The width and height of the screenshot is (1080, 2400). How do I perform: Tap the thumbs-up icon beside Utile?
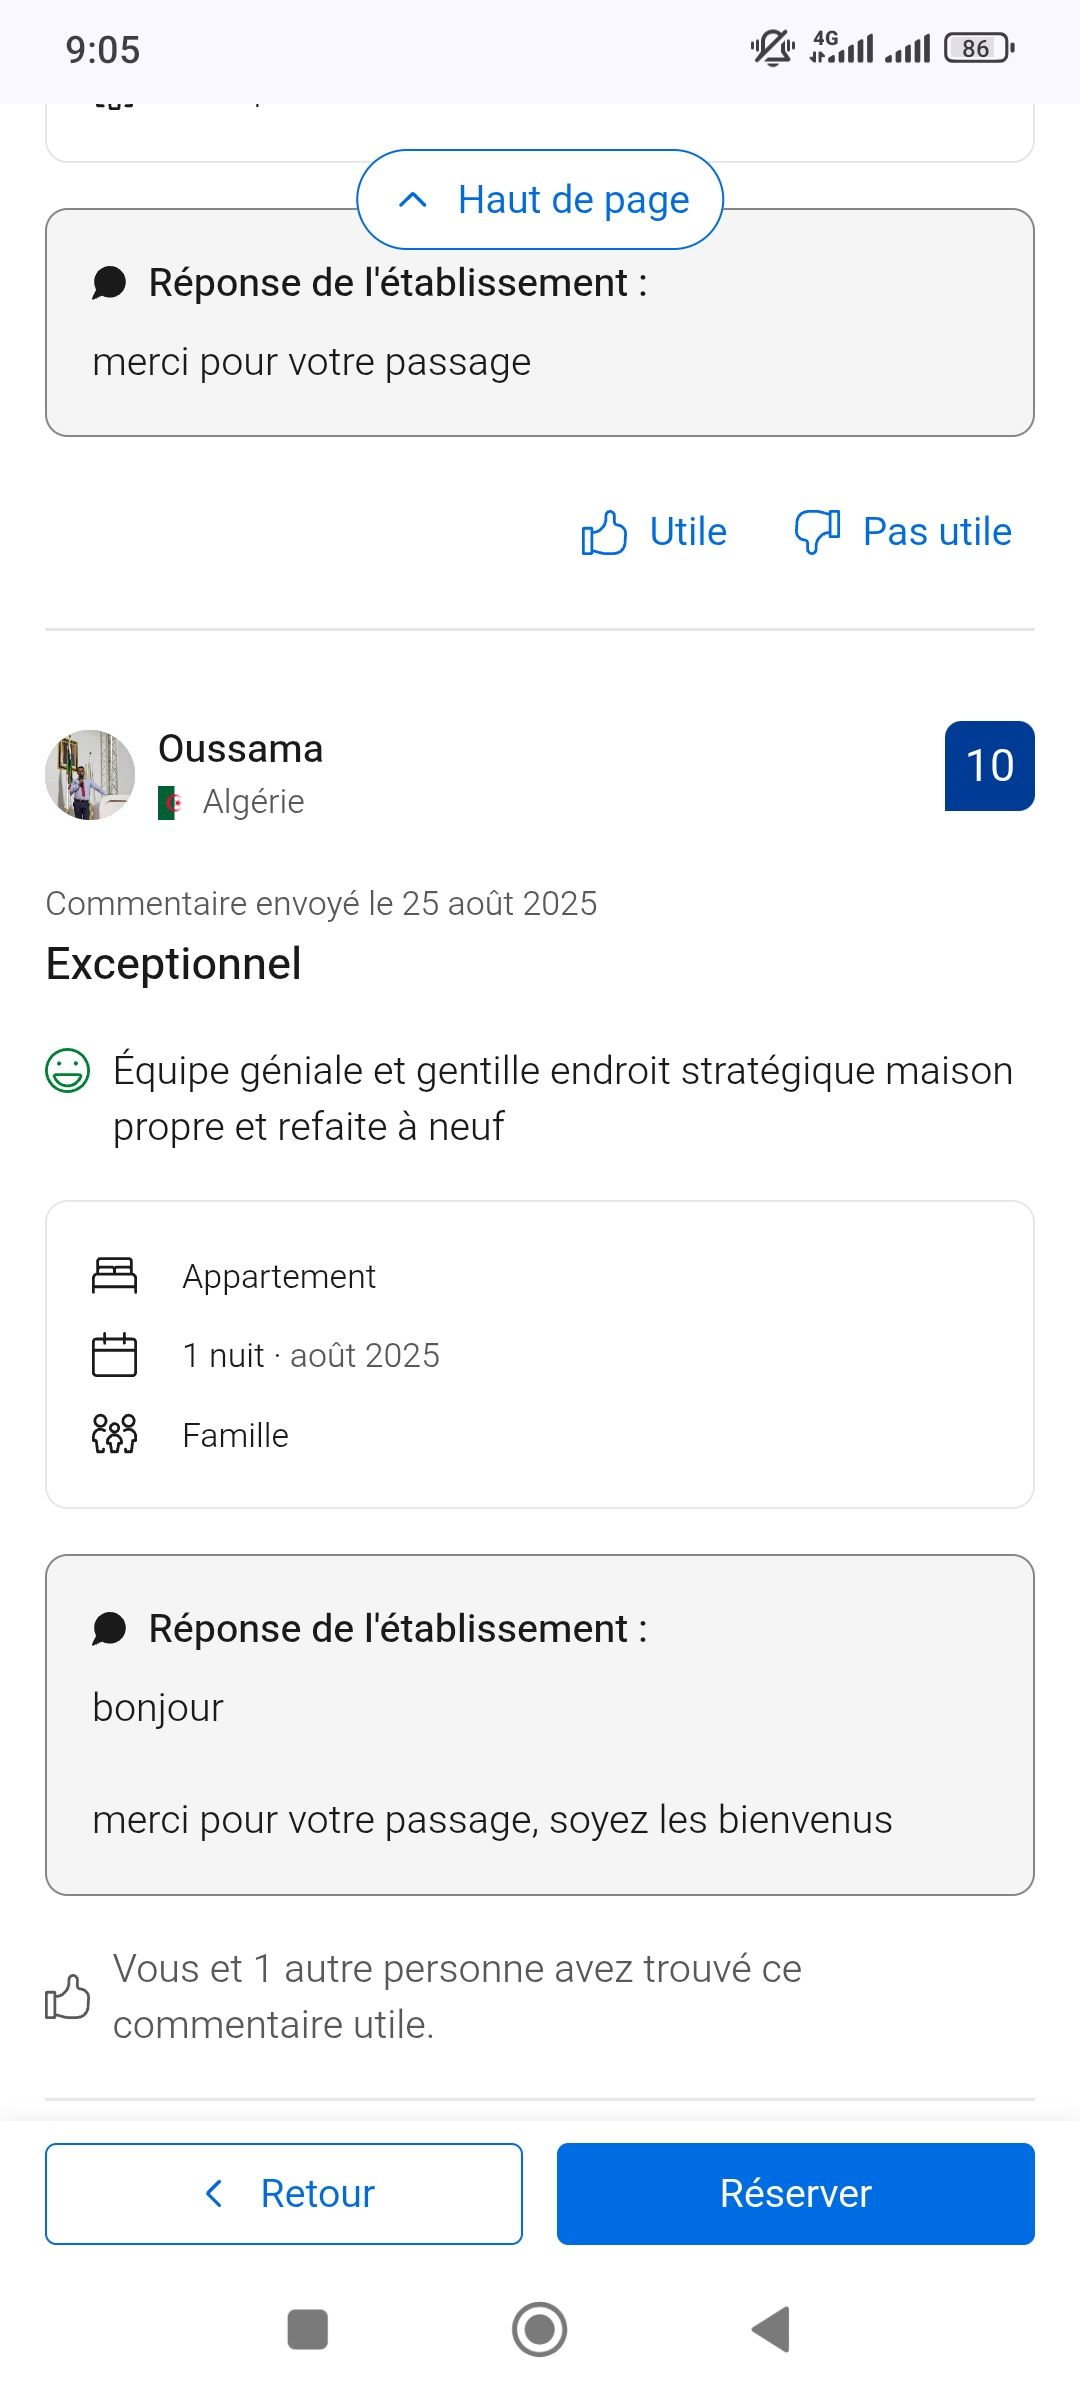tap(604, 532)
